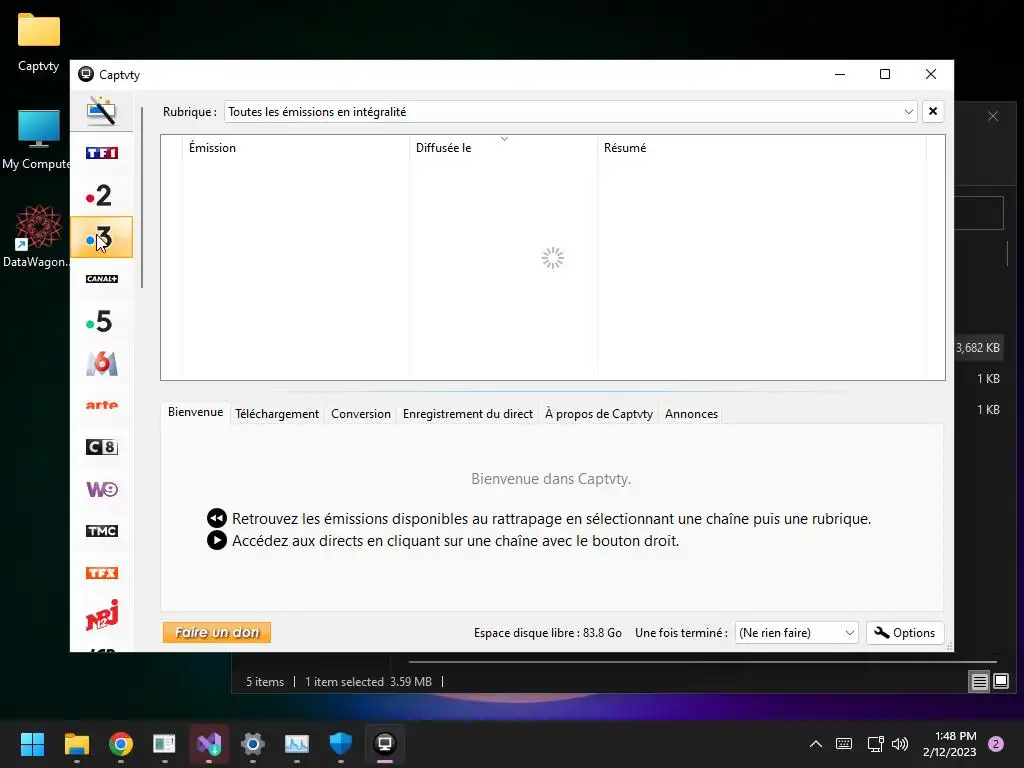The image size is (1024, 768).
Task: Click the '3,682 KB' file size in Explorer
Action: pyautogui.click(x=978, y=347)
